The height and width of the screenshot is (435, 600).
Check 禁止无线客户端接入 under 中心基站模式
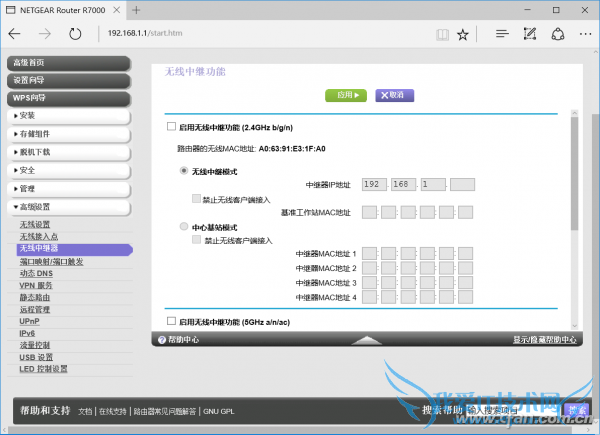click(196, 239)
